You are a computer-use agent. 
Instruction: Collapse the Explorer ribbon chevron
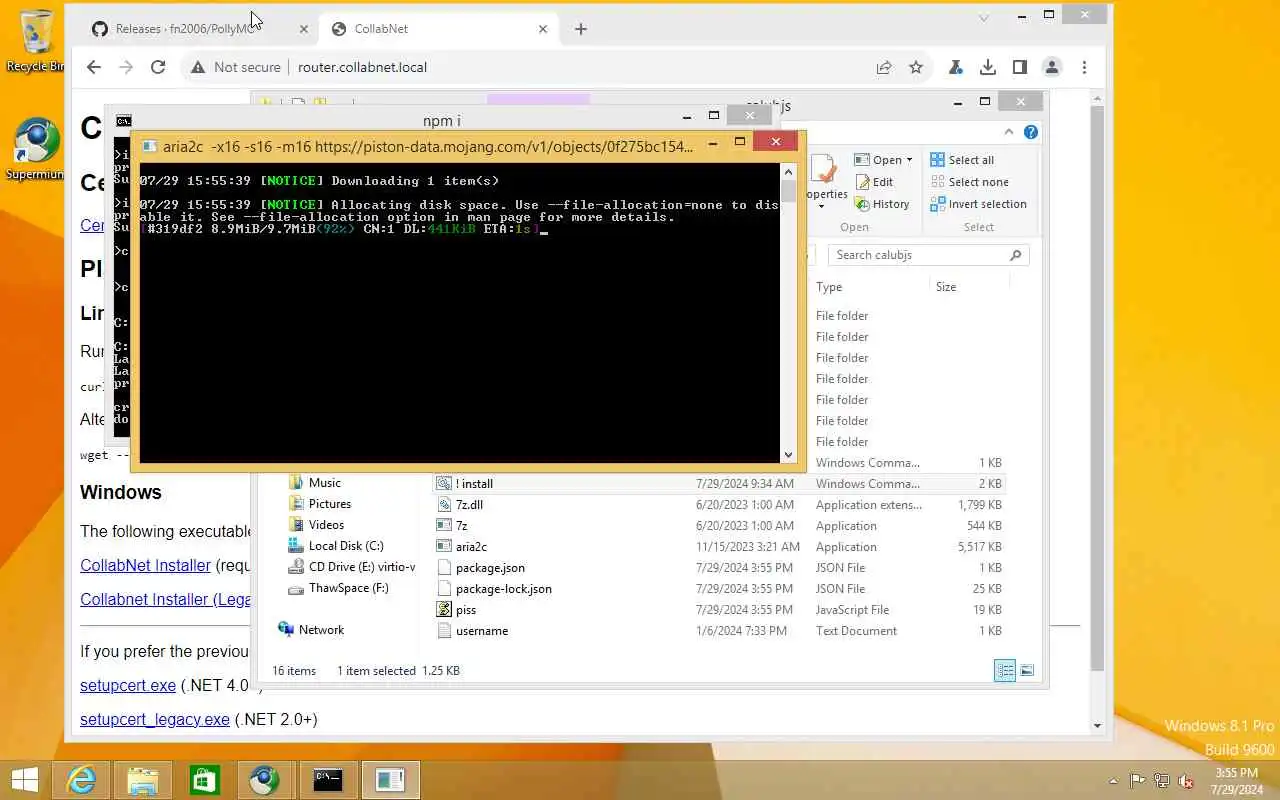[1010, 132]
